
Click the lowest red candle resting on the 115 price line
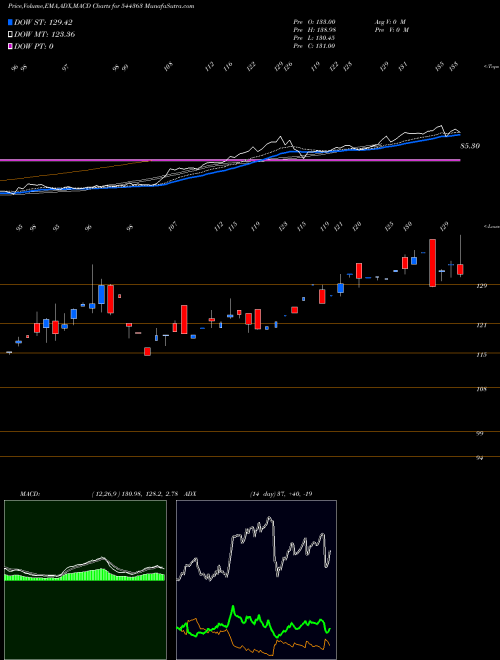[147, 351]
